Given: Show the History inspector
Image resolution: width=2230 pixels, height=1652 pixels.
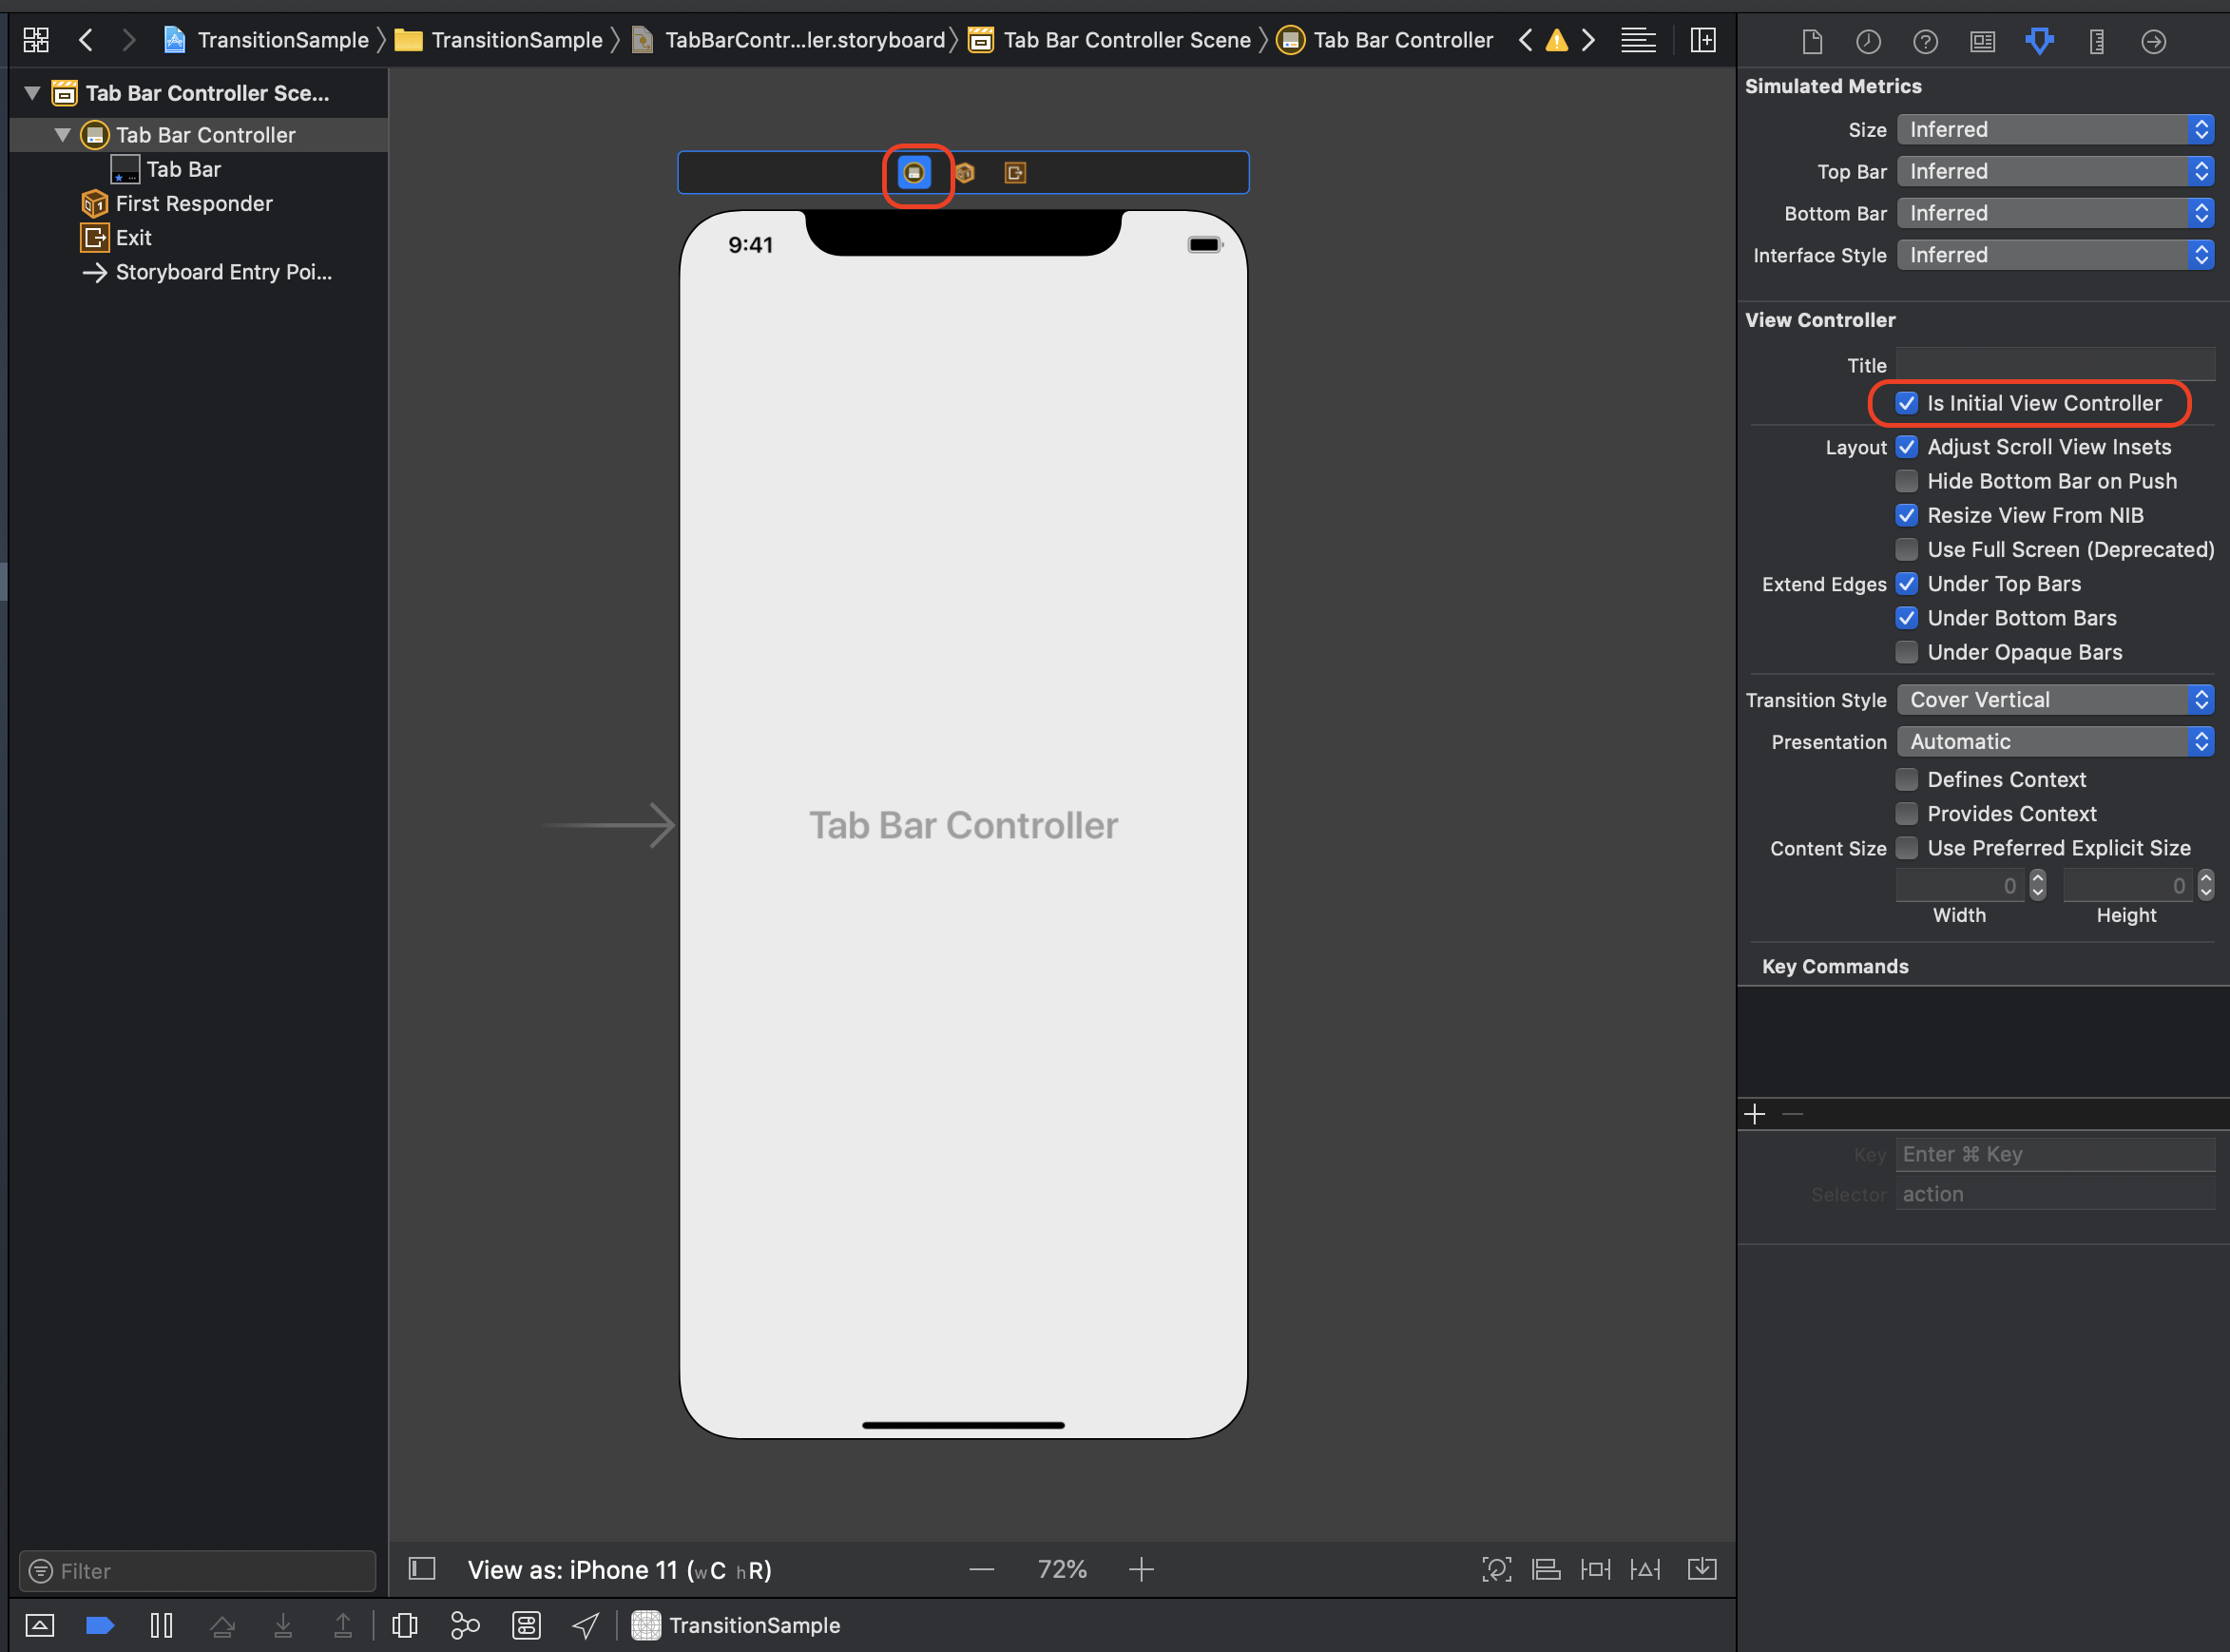Looking at the screenshot, I should [x=1868, y=41].
